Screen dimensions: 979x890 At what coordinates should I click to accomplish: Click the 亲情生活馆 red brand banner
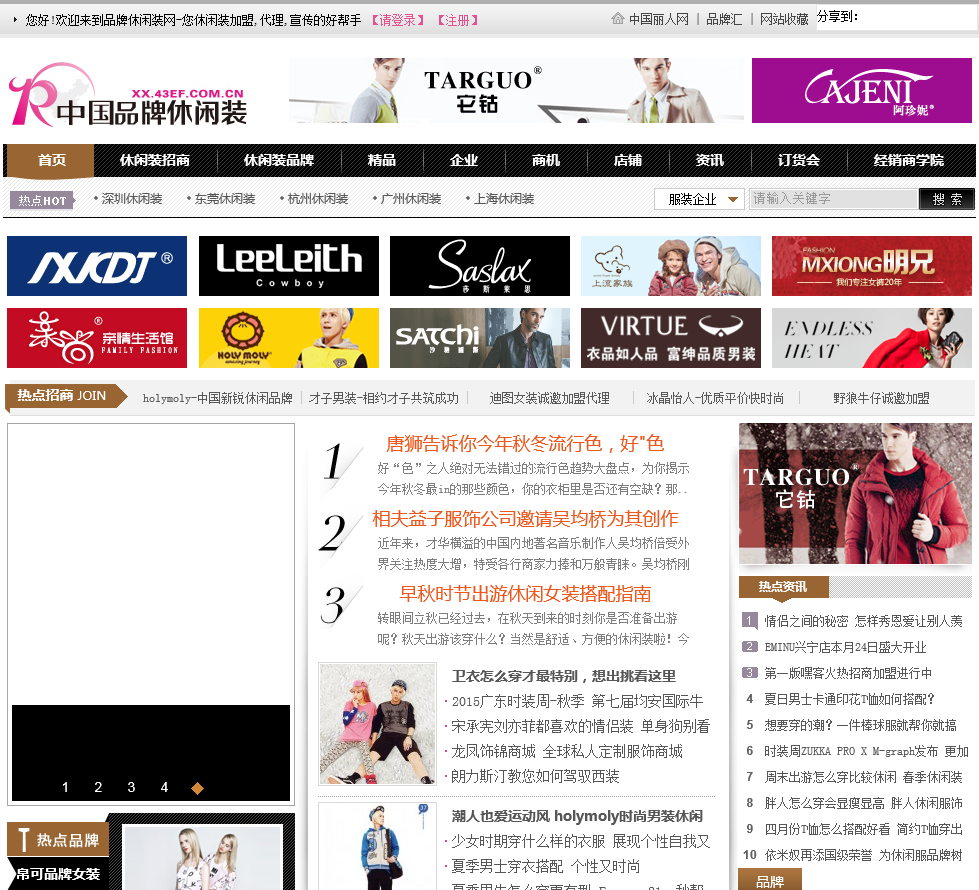pos(97,338)
